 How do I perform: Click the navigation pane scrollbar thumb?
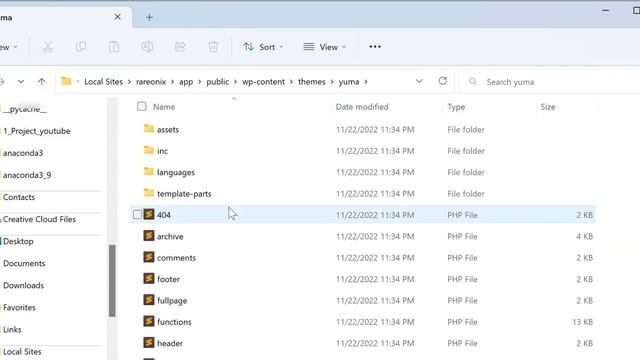pyautogui.click(x=112, y=280)
